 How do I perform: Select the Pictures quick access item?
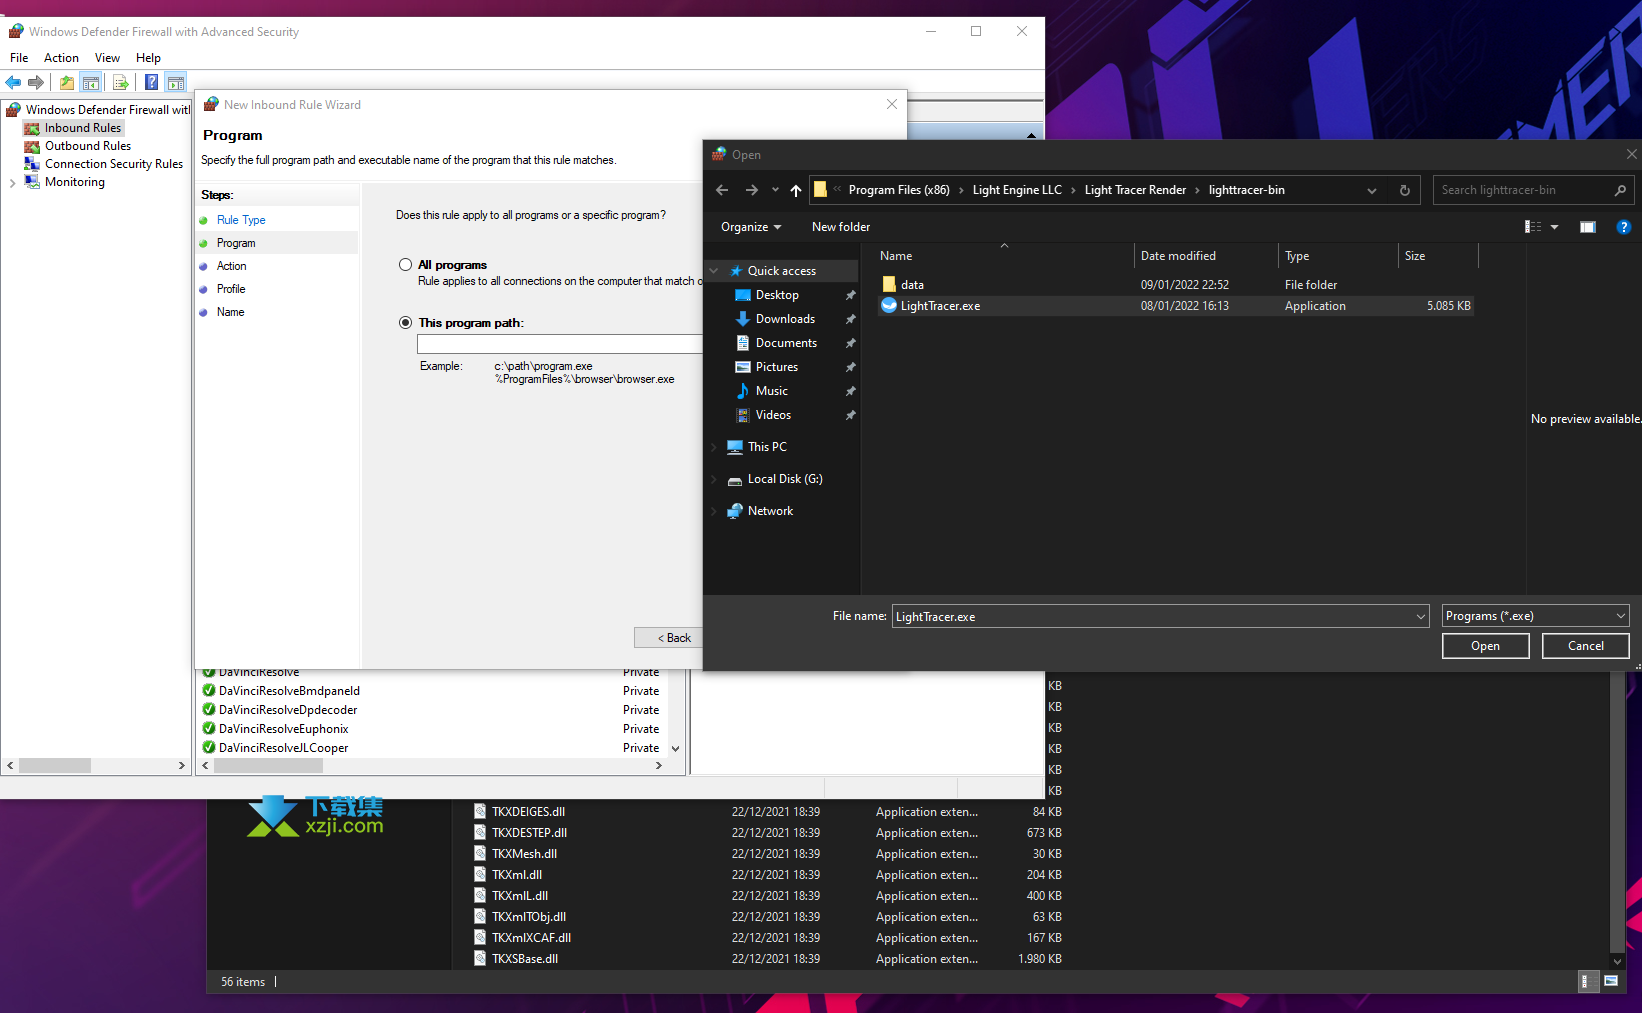776,367
